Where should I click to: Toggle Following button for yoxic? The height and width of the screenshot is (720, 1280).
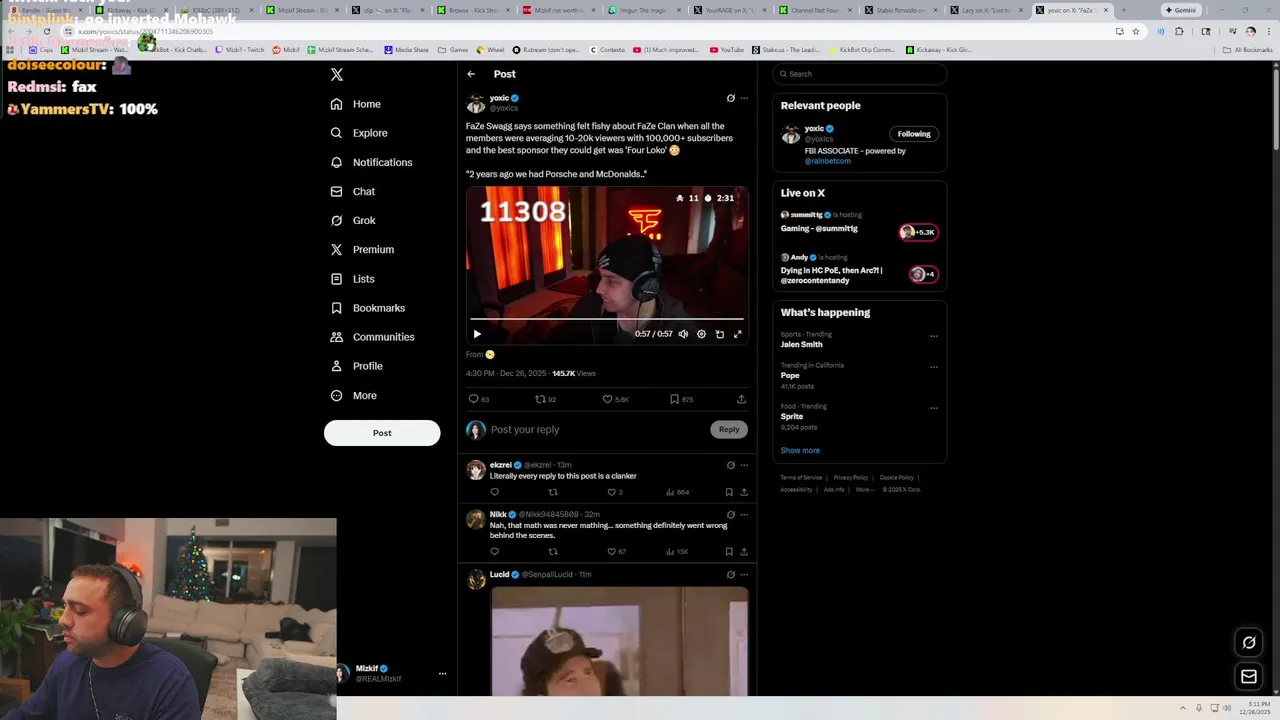pyautogui.click(x=914, y=134)
